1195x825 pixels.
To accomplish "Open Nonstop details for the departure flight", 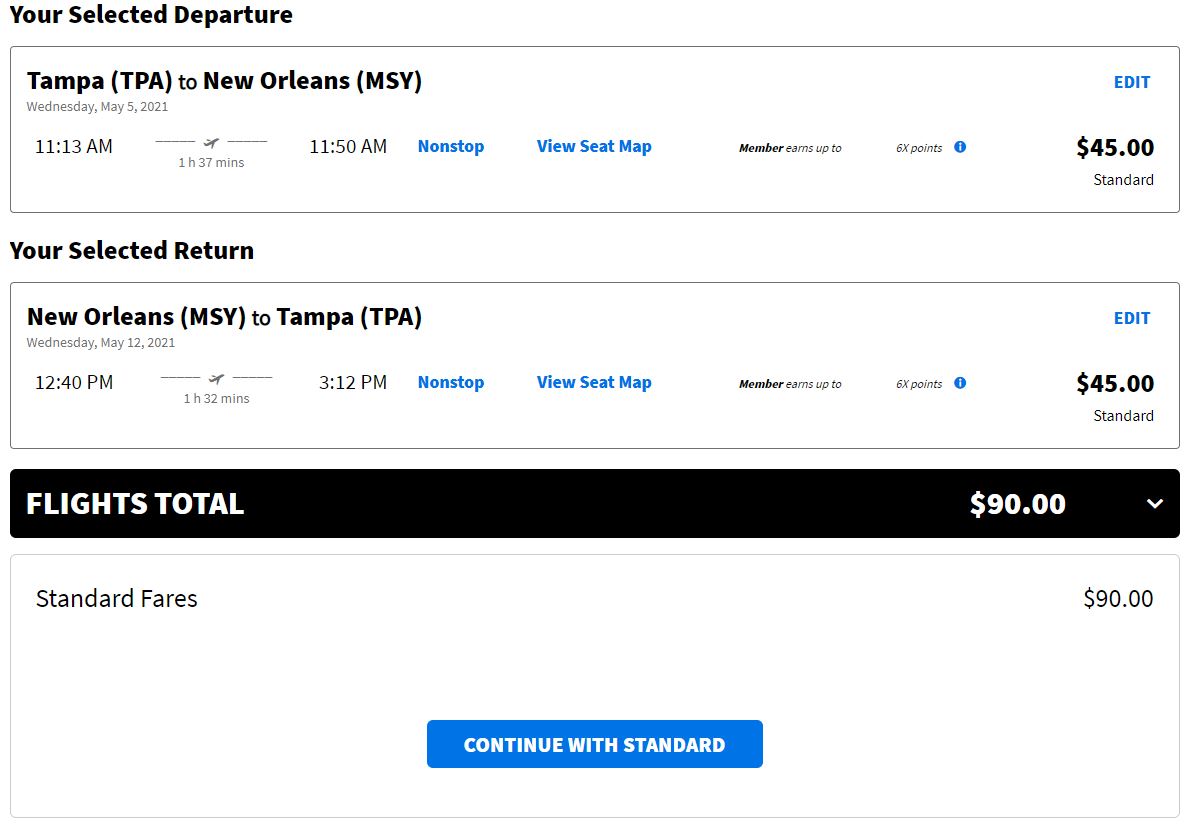I will coord(450,146).
